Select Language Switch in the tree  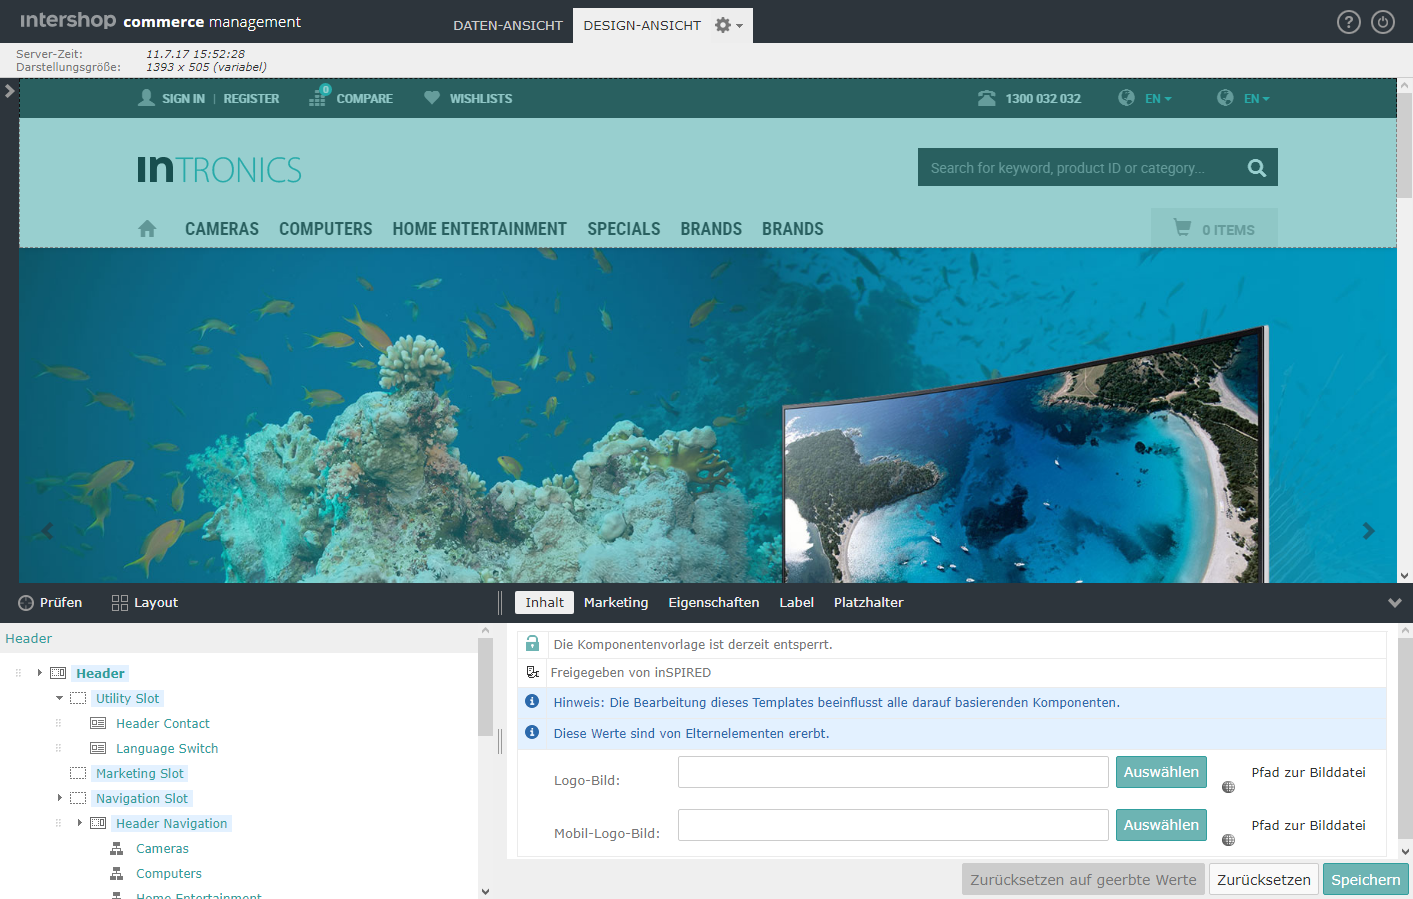[x=167, y=749]
